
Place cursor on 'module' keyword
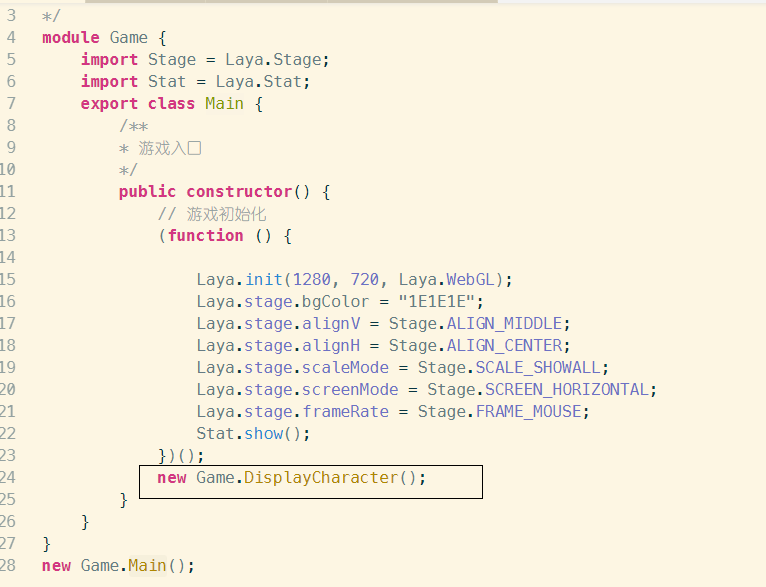70,38
